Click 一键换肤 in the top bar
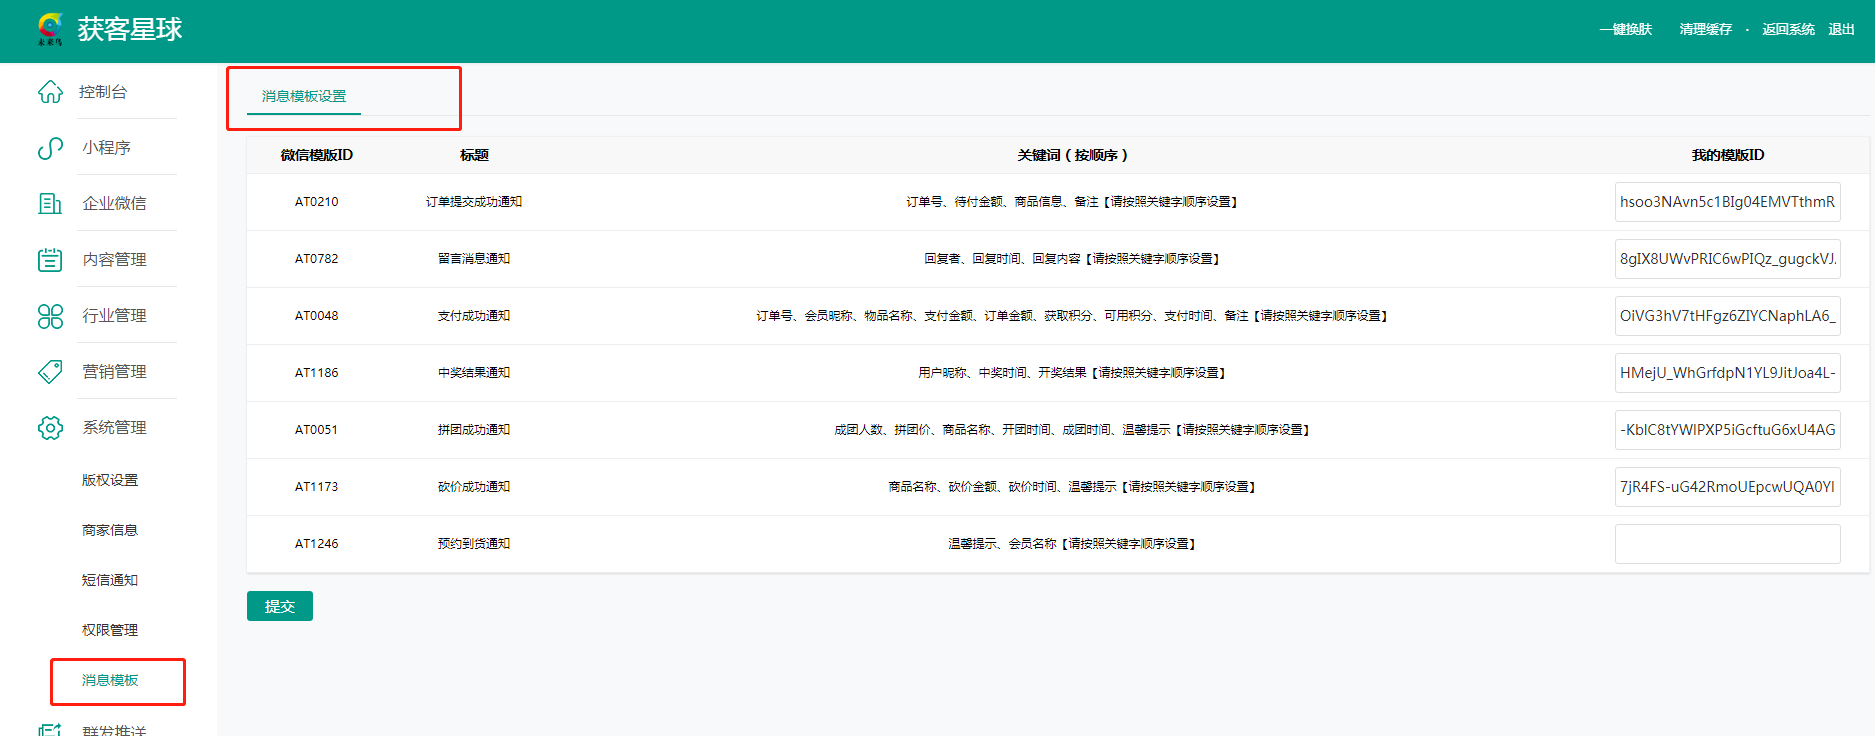 coord(1625,30)
